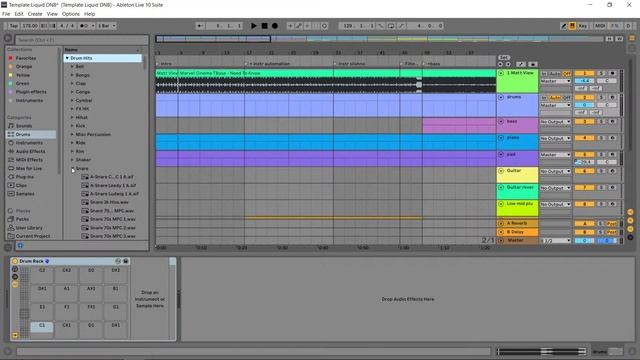Open the No Output dropdown on bass track
Screen dimensions: 640x360
pyautogui.click(x=555, y=122)
